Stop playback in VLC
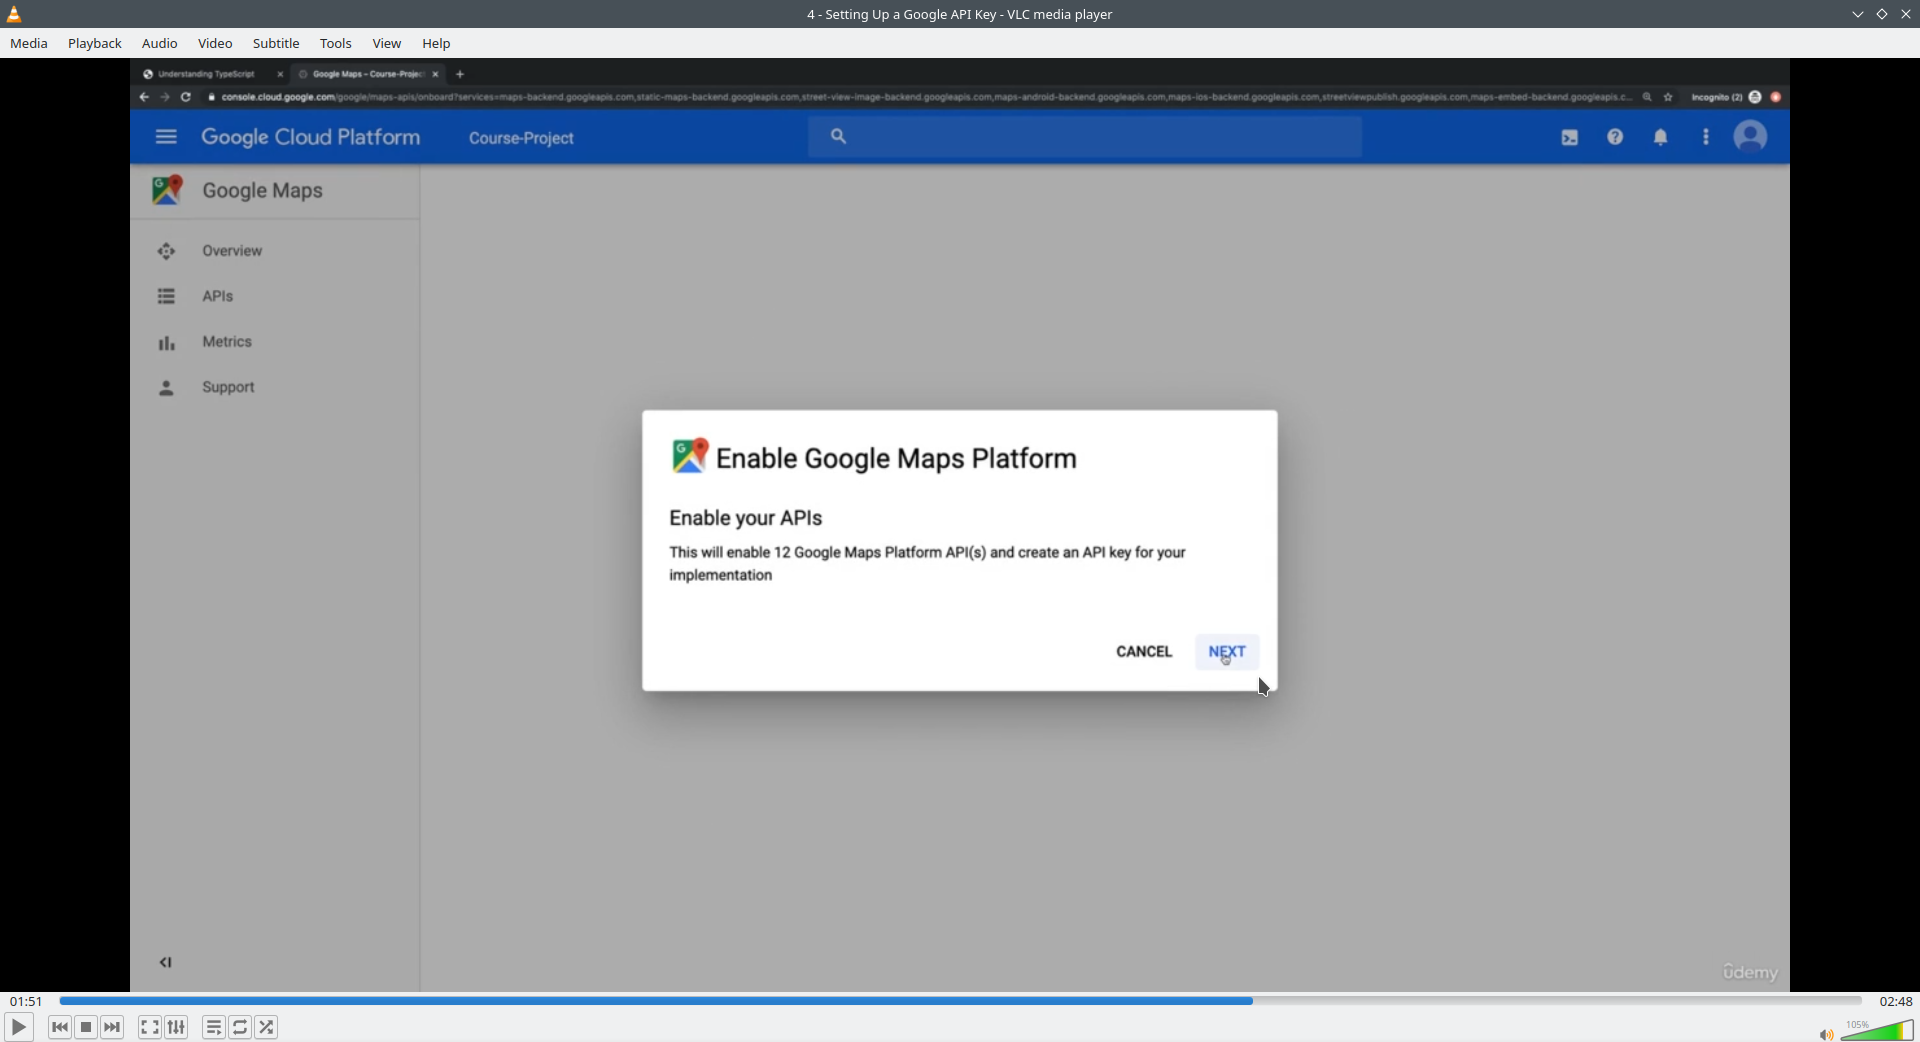 pyautogui.click(x=86, y=1027)
